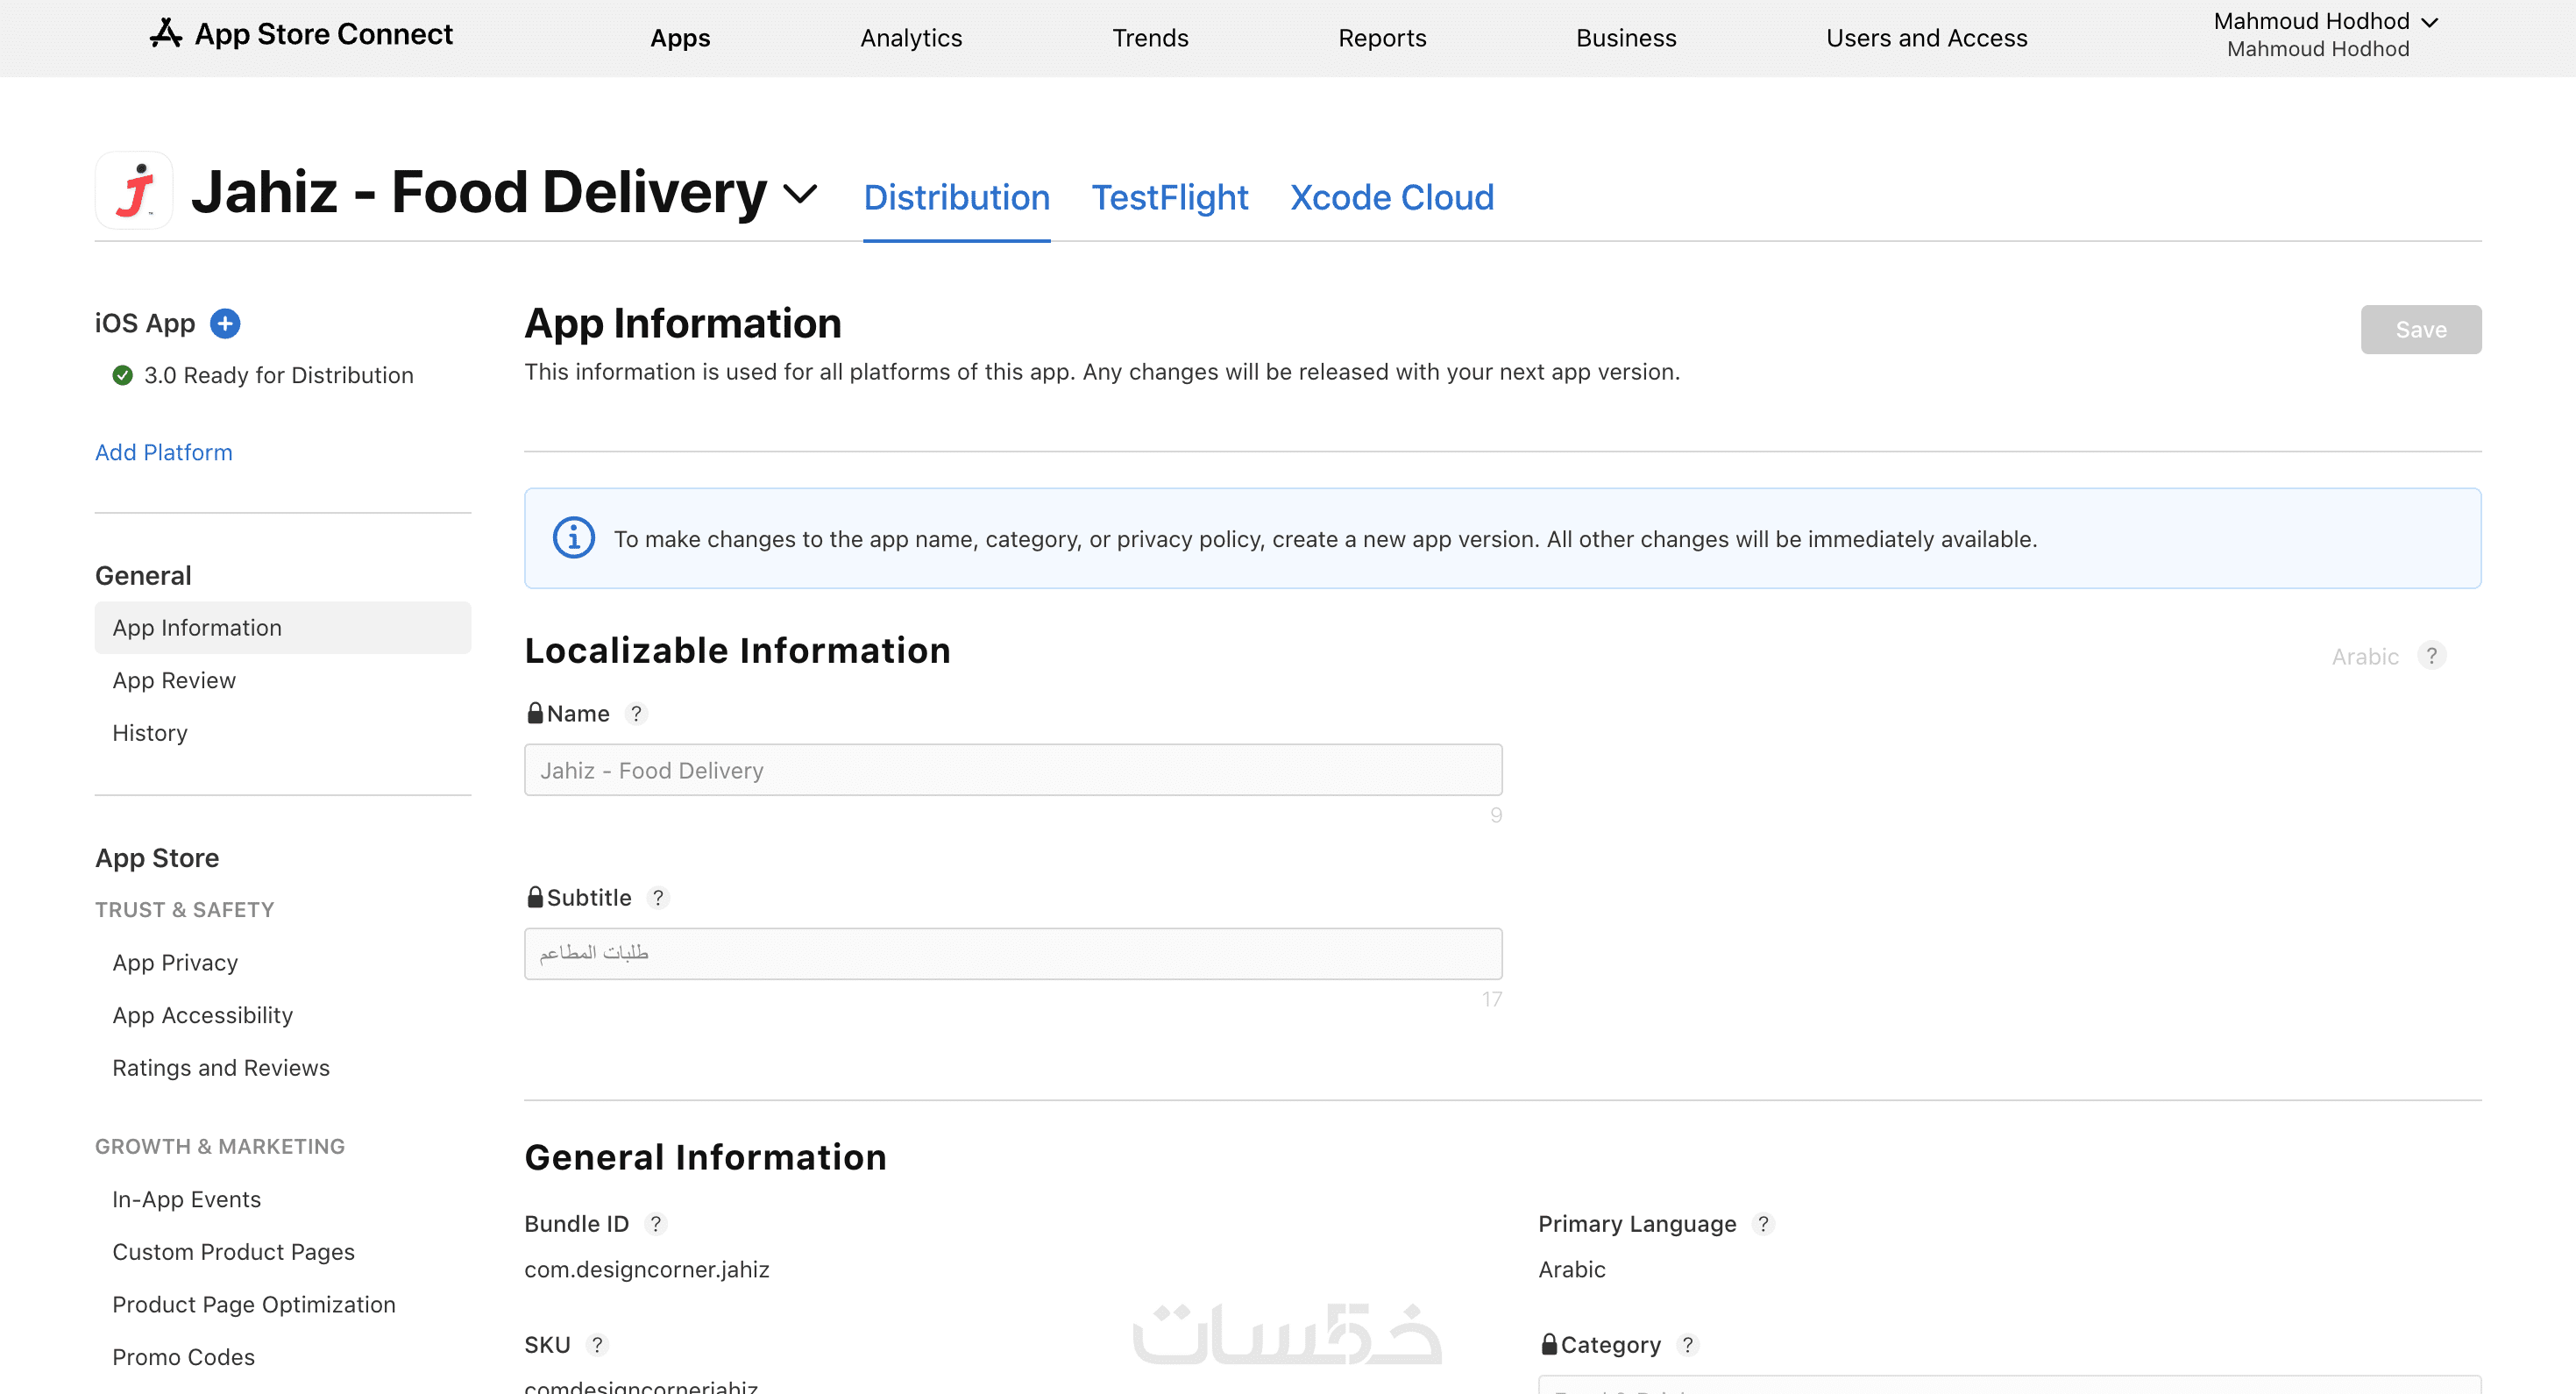Open App Privacy in the sidebar
This screenshot has height=1394, width=2576.
(175, 962)
